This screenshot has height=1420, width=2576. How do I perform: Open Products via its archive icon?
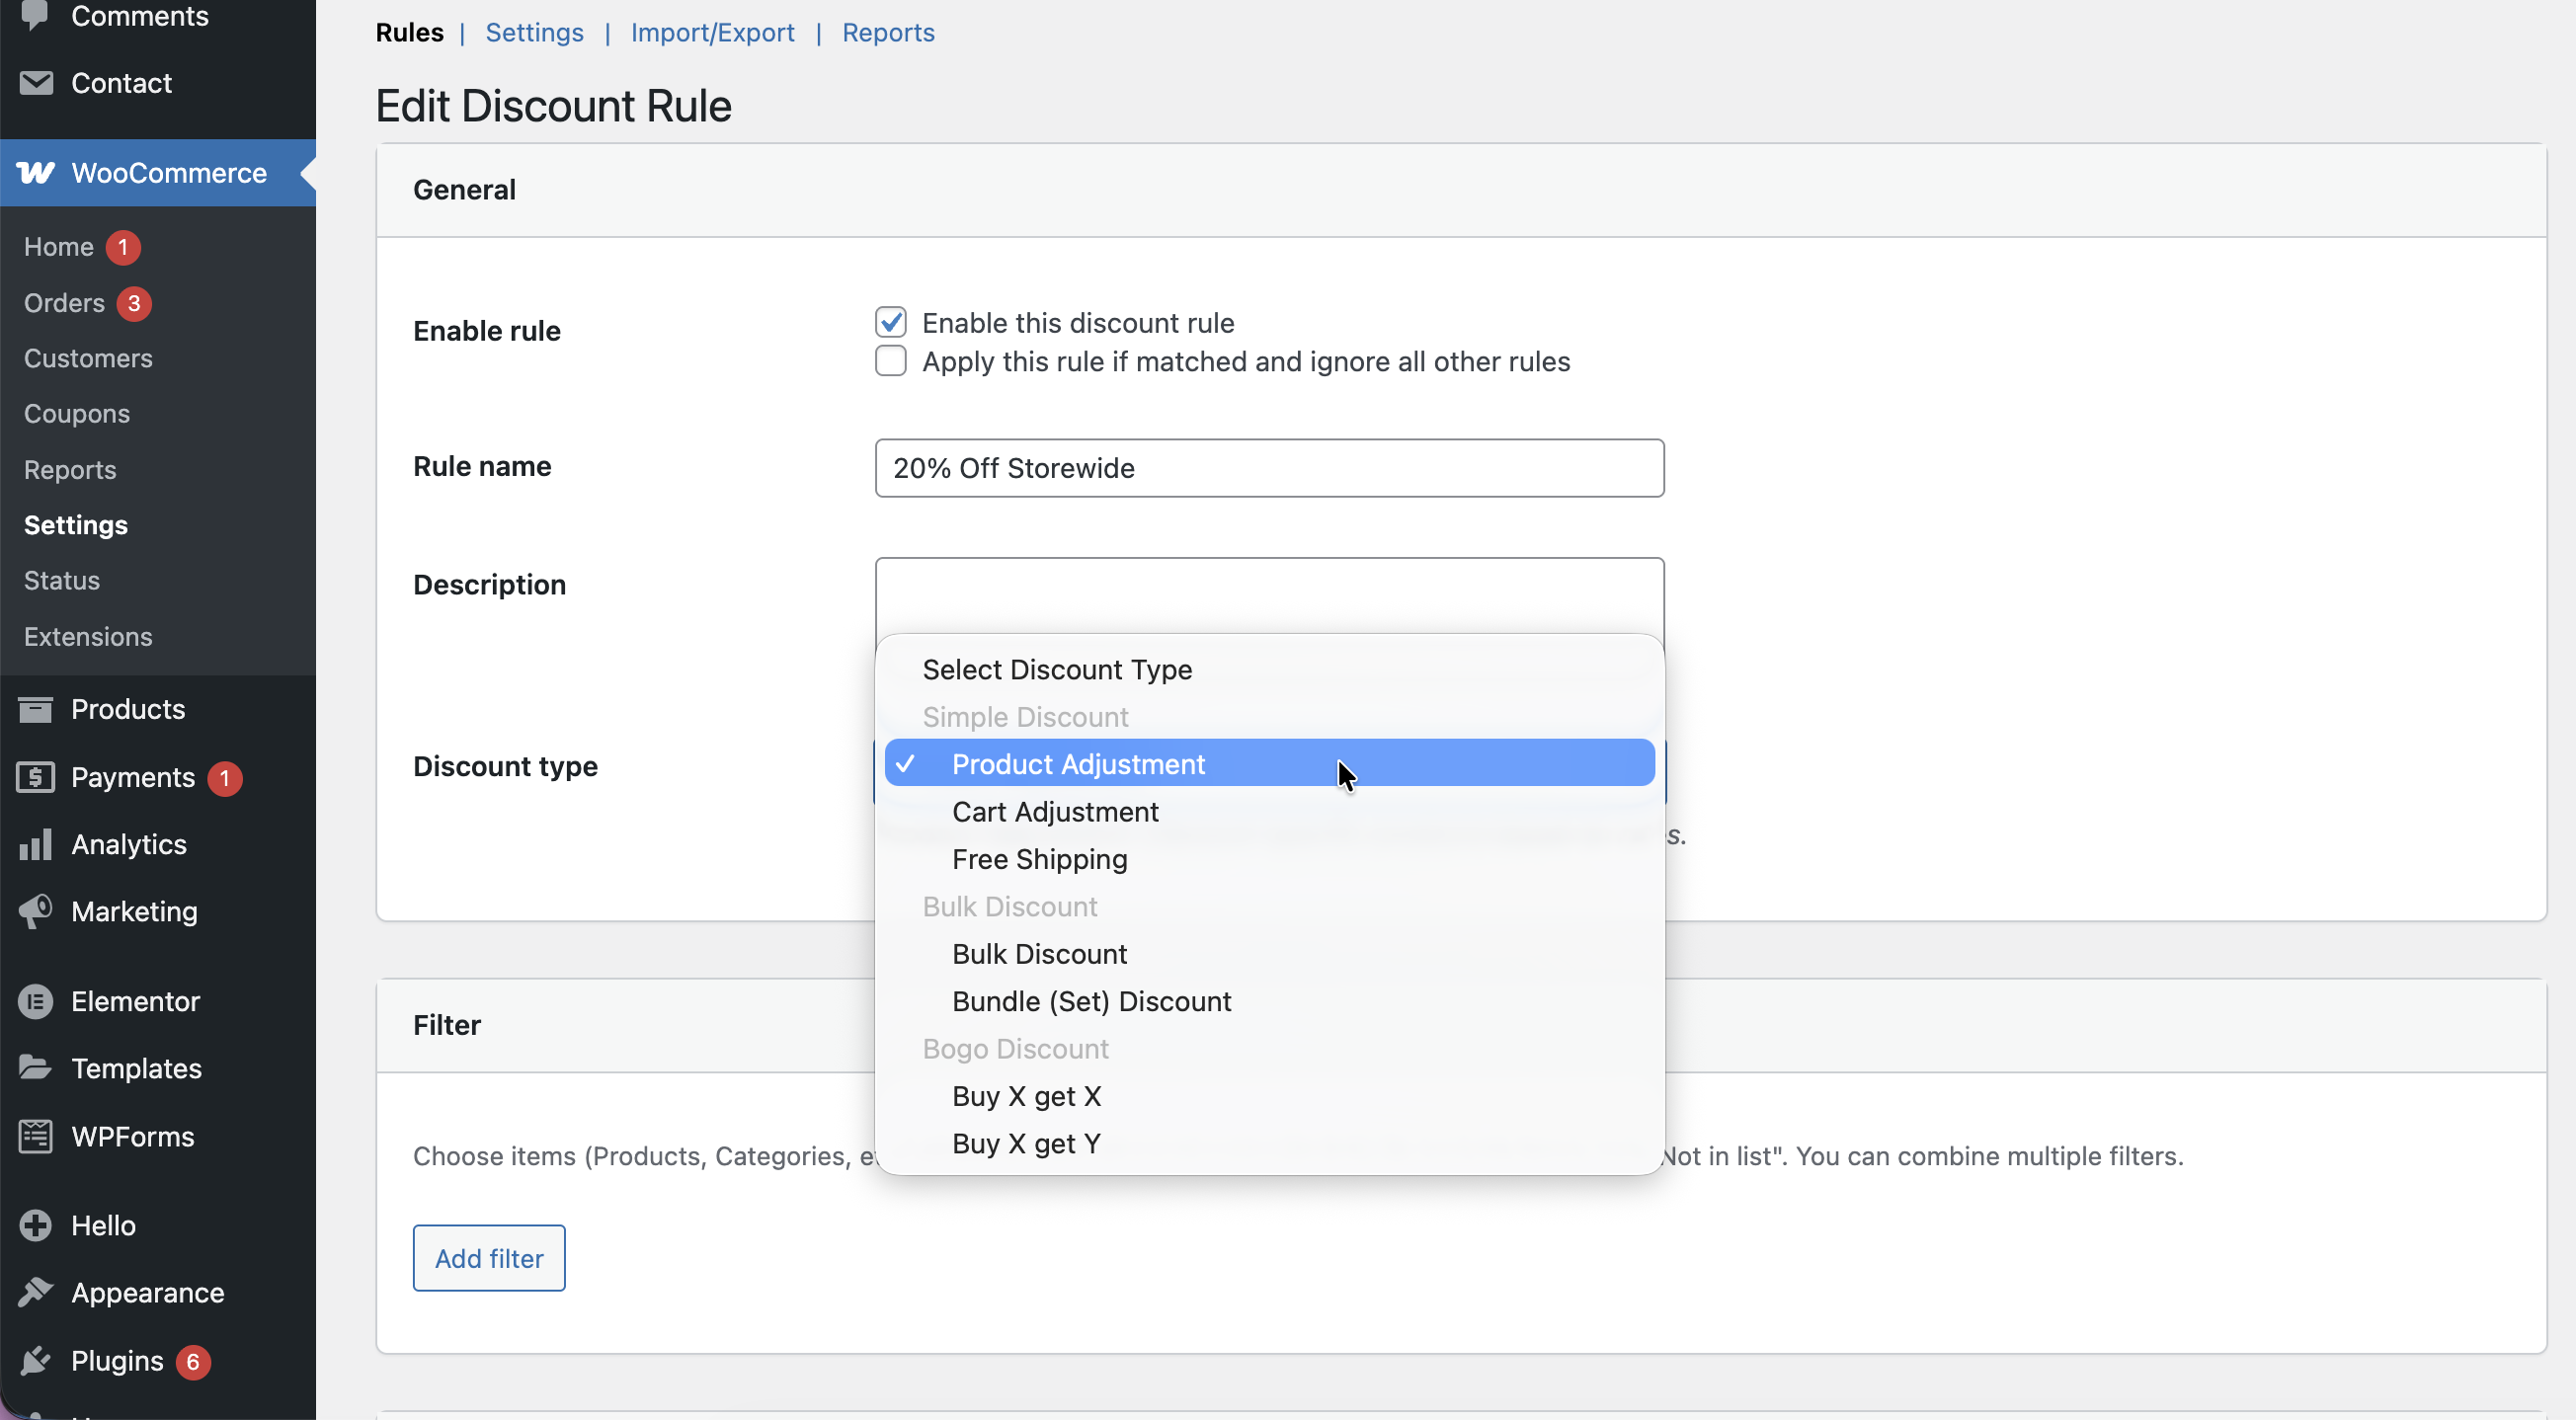36,709
